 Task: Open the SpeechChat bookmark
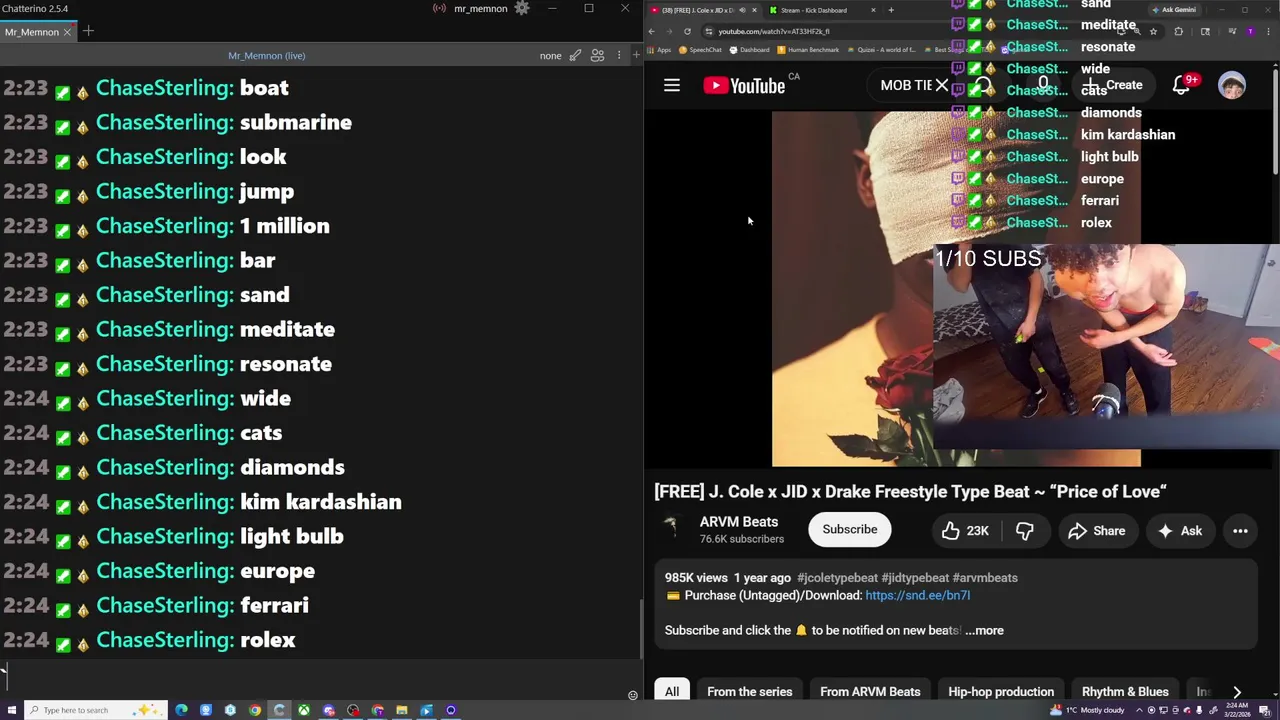click(700, 50)
